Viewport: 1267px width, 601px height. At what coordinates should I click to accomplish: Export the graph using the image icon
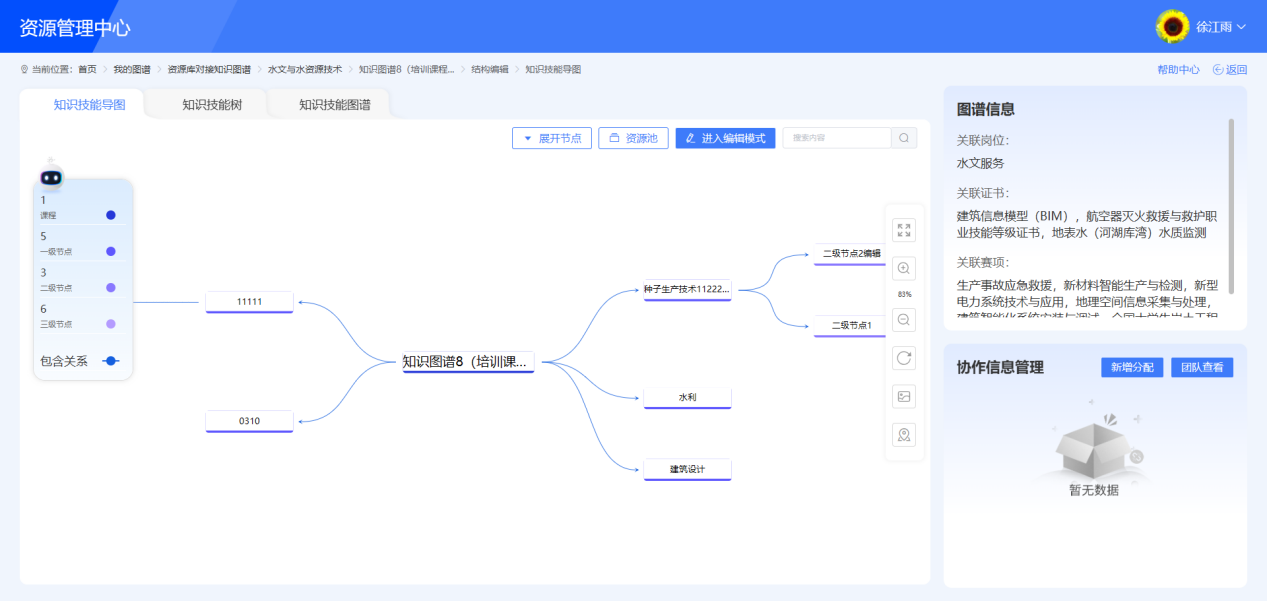tap(904, 396)
